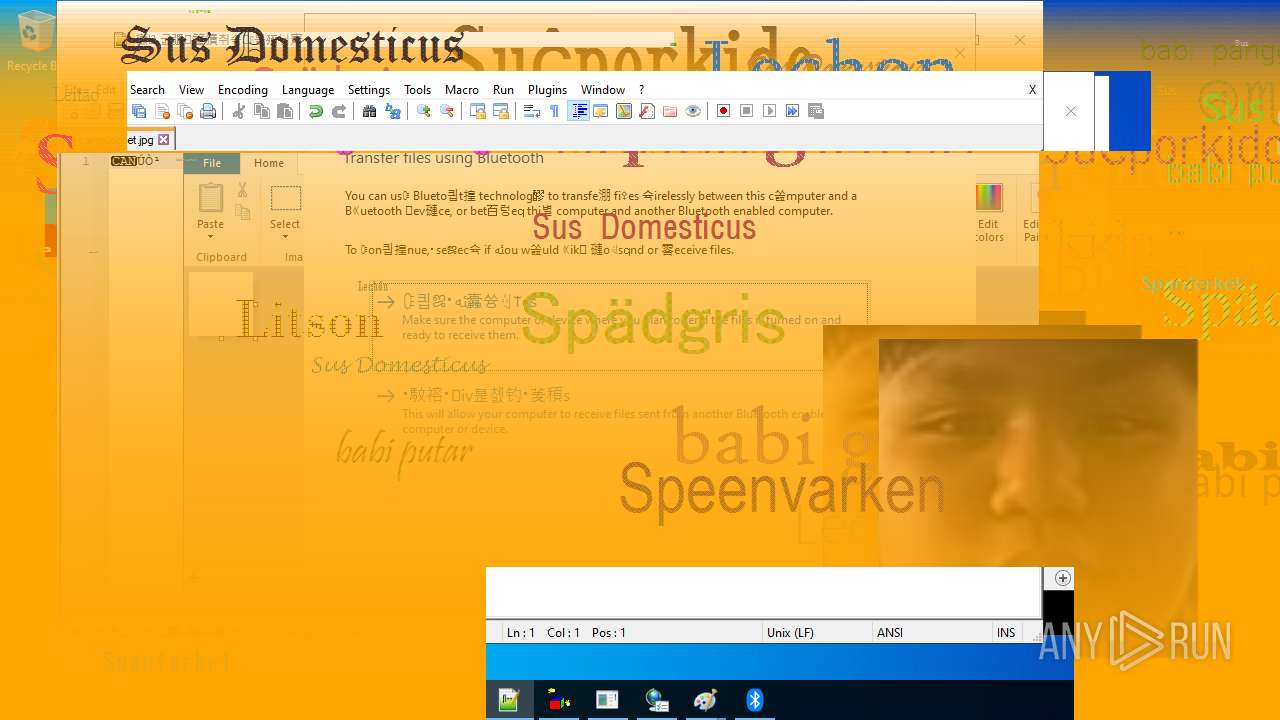Click the macro Playback icon
1280x720 pixels.
(x=769, y=111)
